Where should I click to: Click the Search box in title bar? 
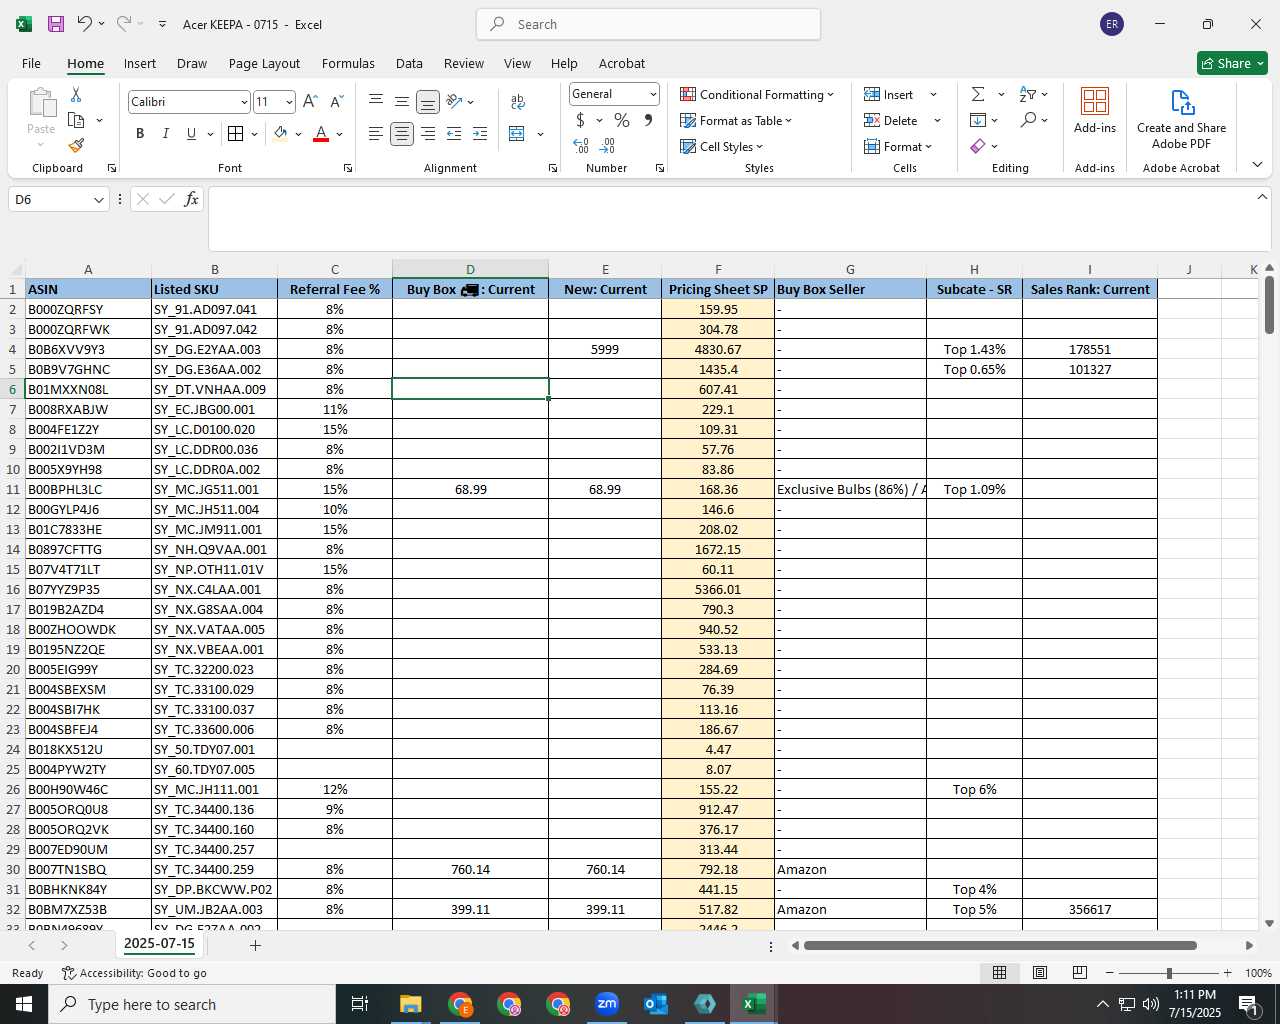(648, 24)
